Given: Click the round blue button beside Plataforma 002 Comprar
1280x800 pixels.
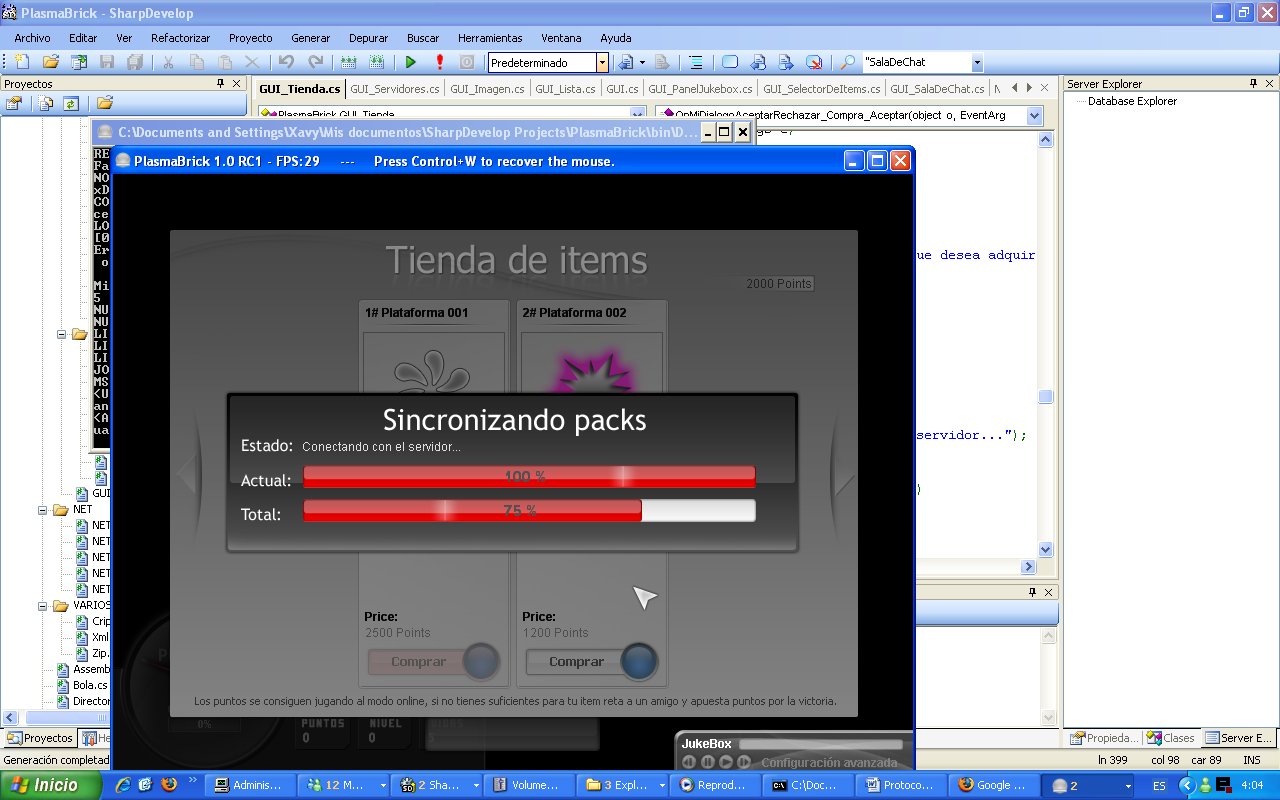Looking at the screenshot, I should tap(640, 661).
